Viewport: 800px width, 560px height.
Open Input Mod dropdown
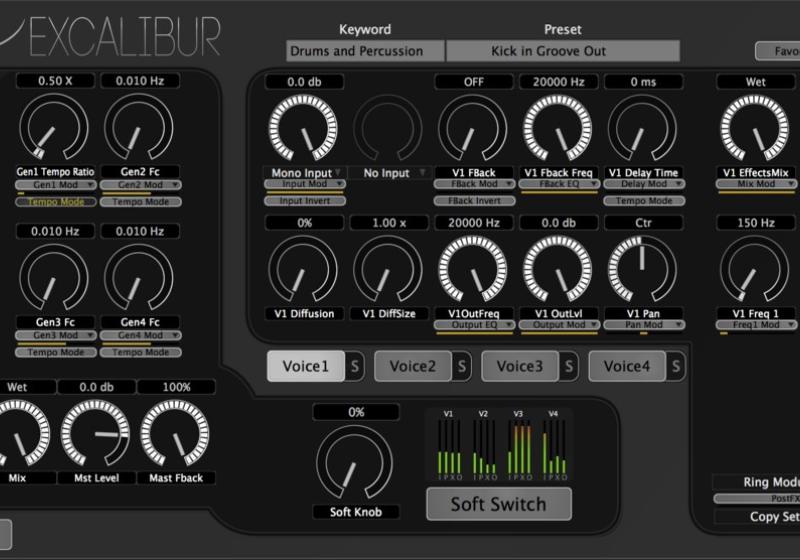pyautogui.click(x=305, y=184)
